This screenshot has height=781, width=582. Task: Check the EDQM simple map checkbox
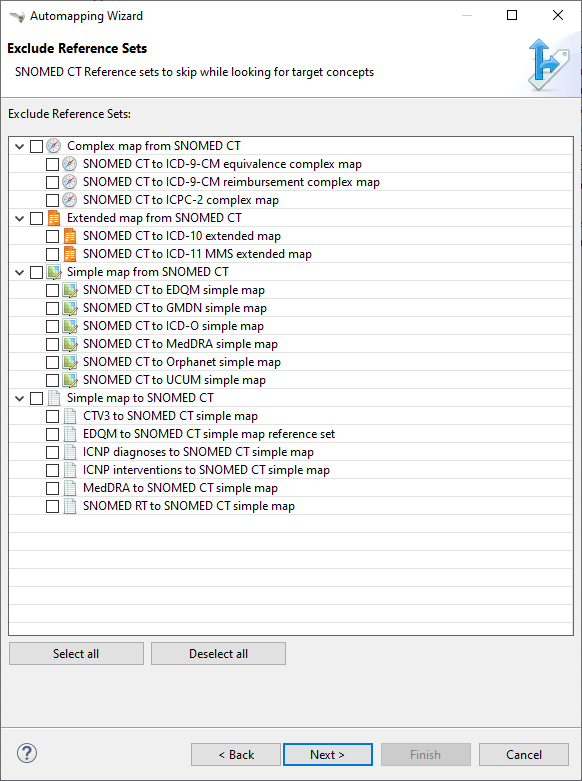click(x=52, y=291)
